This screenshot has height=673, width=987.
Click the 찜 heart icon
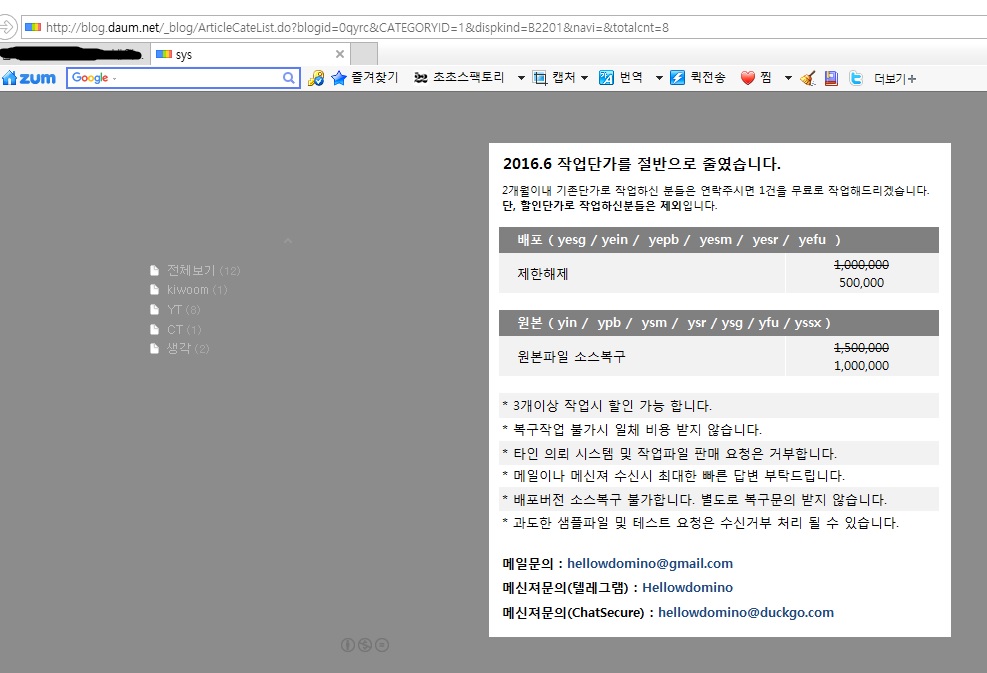[747, 78]
